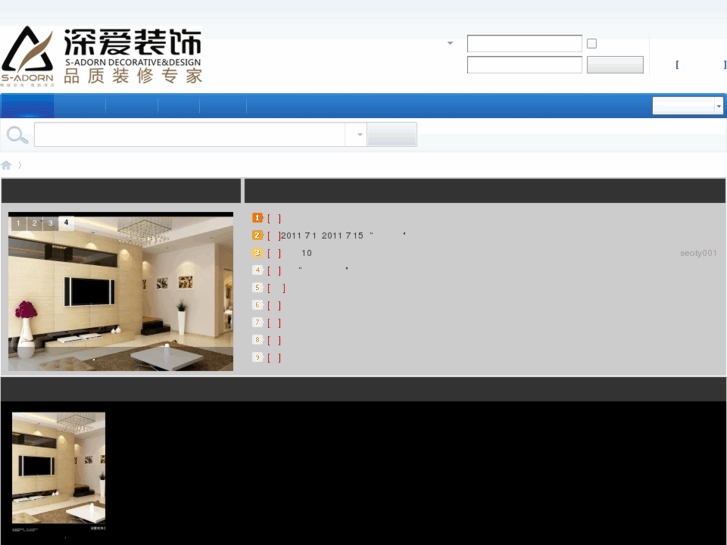Click the login button beside the password field

click(x=615, y=65)
